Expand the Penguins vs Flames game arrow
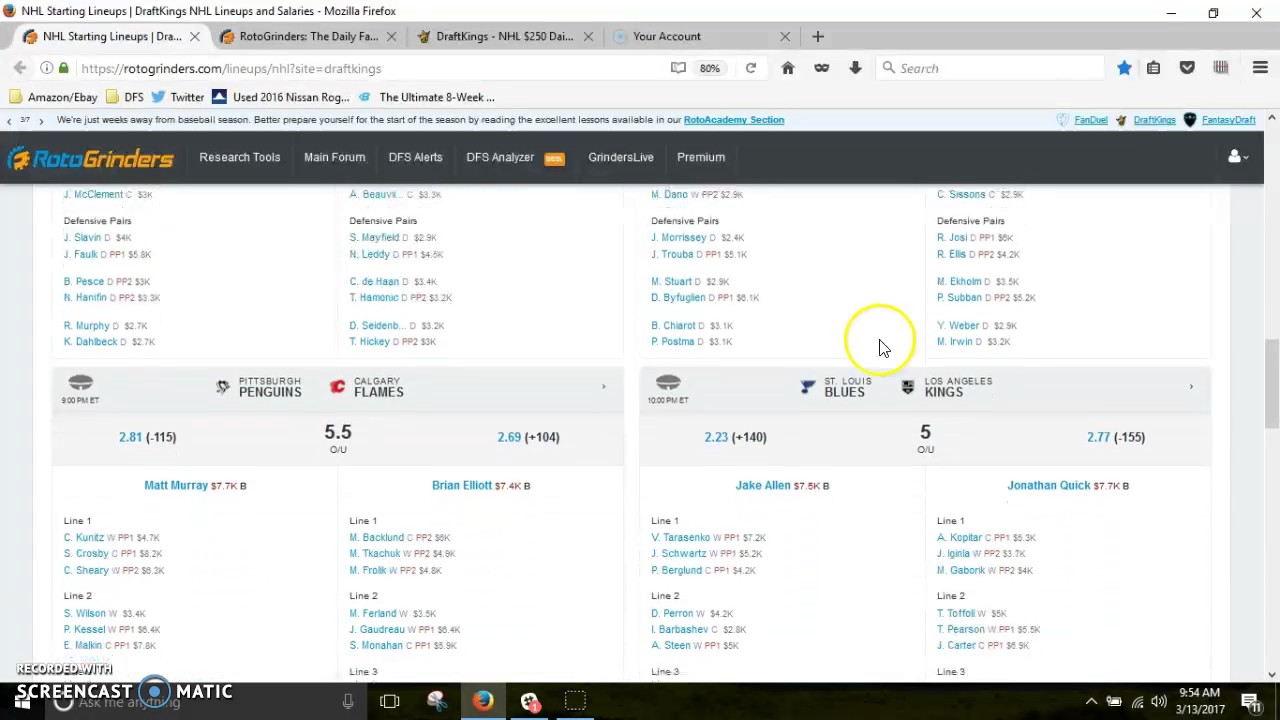The width and height of the screenshot is (1280, 720). pos(603,387)
